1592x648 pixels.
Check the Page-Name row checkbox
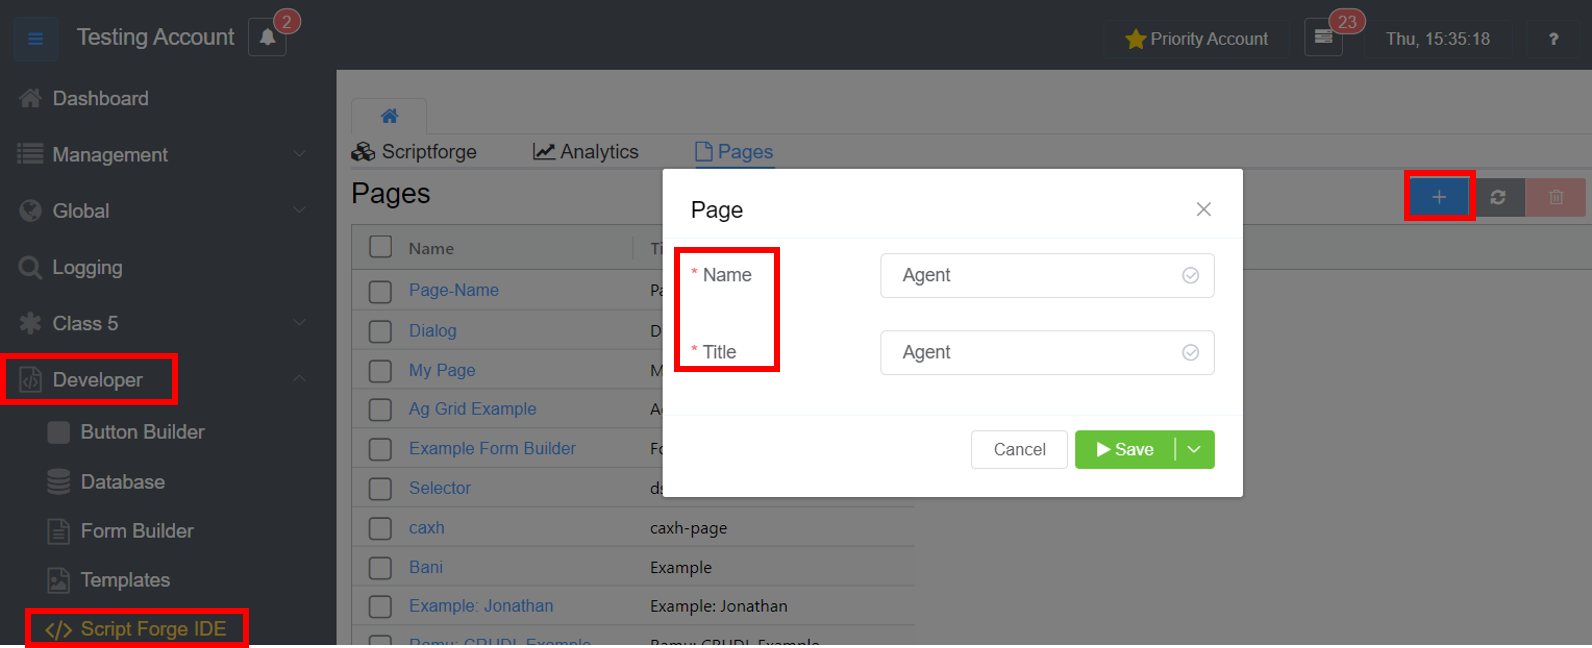[x=380, y=291]
